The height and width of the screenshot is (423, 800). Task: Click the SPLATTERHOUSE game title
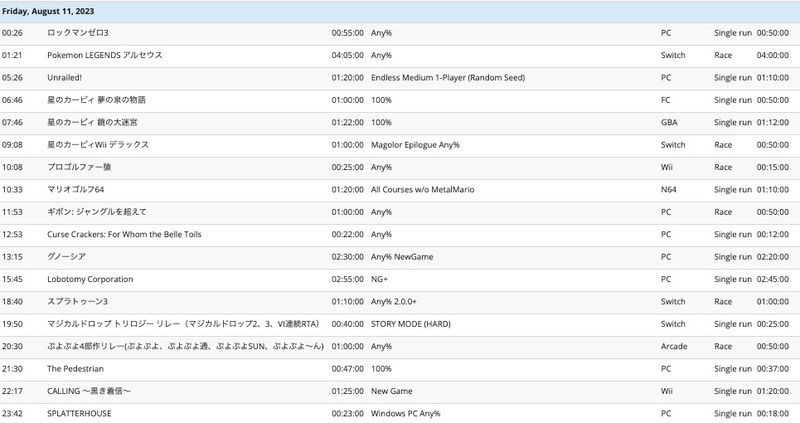pyautogui.click(x=79, y=414)
